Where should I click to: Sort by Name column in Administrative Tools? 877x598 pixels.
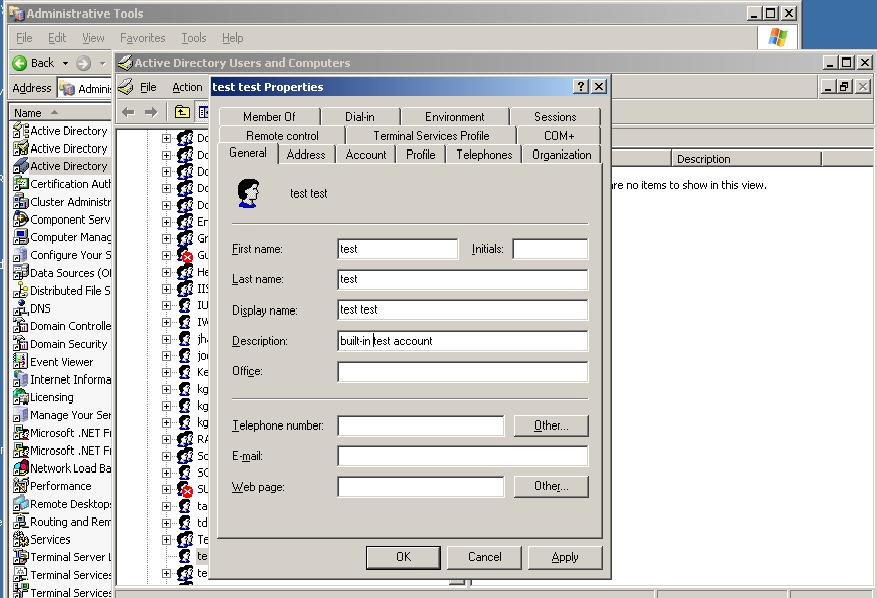click(x=59, y=112)
